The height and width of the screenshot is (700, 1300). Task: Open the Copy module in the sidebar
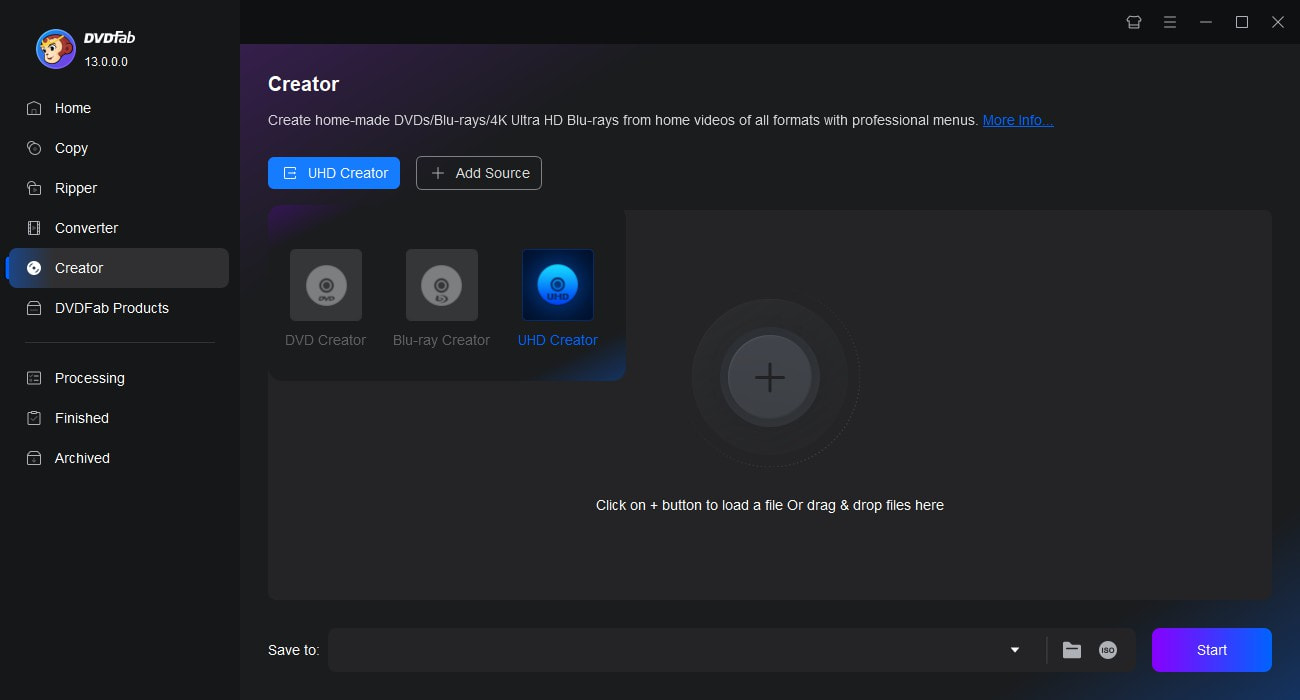70,148
